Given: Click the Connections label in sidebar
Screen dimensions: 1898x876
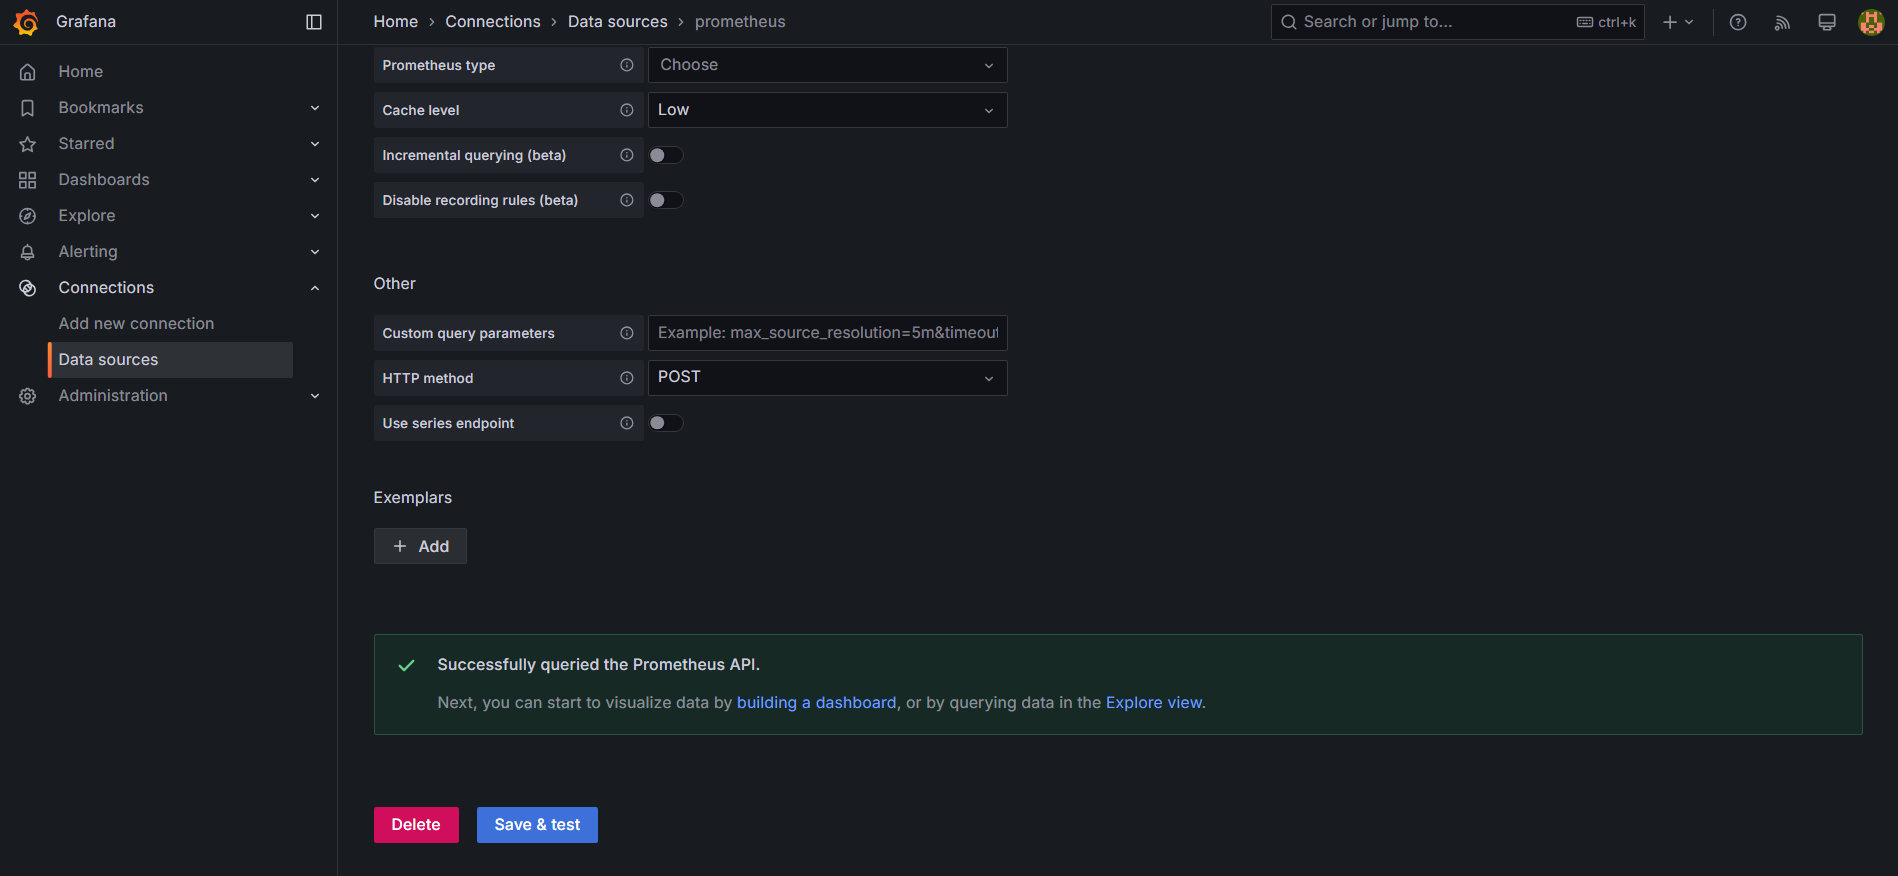Looking at the screenshot, I should [106, 288].
